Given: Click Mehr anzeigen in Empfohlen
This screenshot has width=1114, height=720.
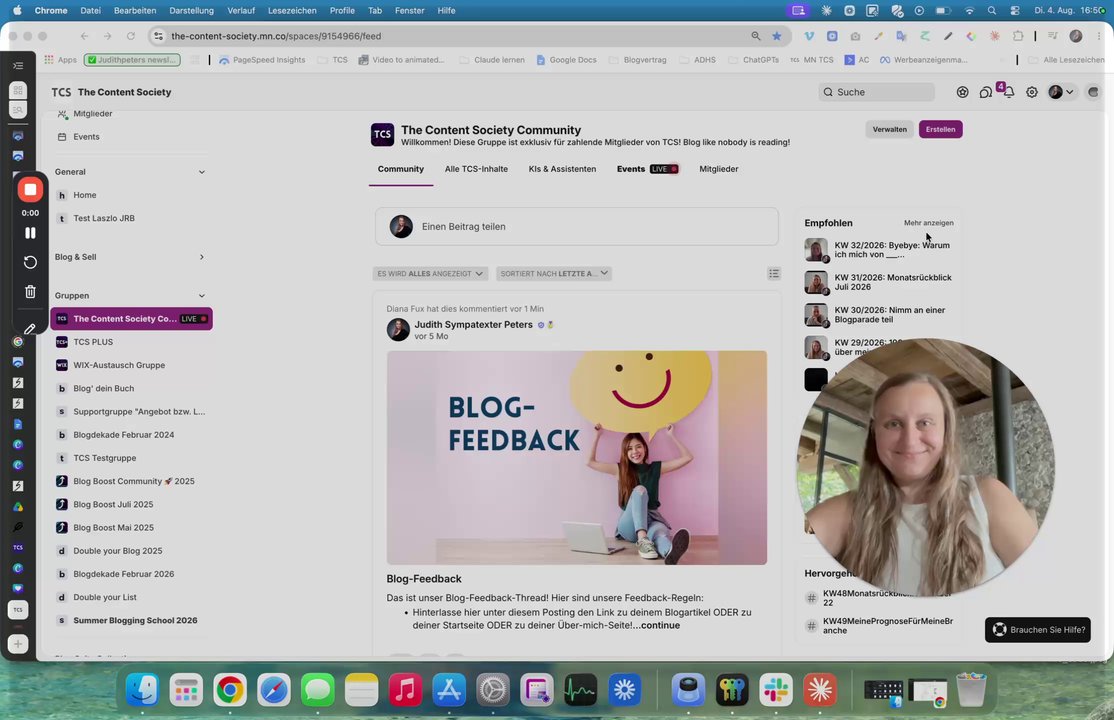Looking at the screenshot, I should pos(929,223).
